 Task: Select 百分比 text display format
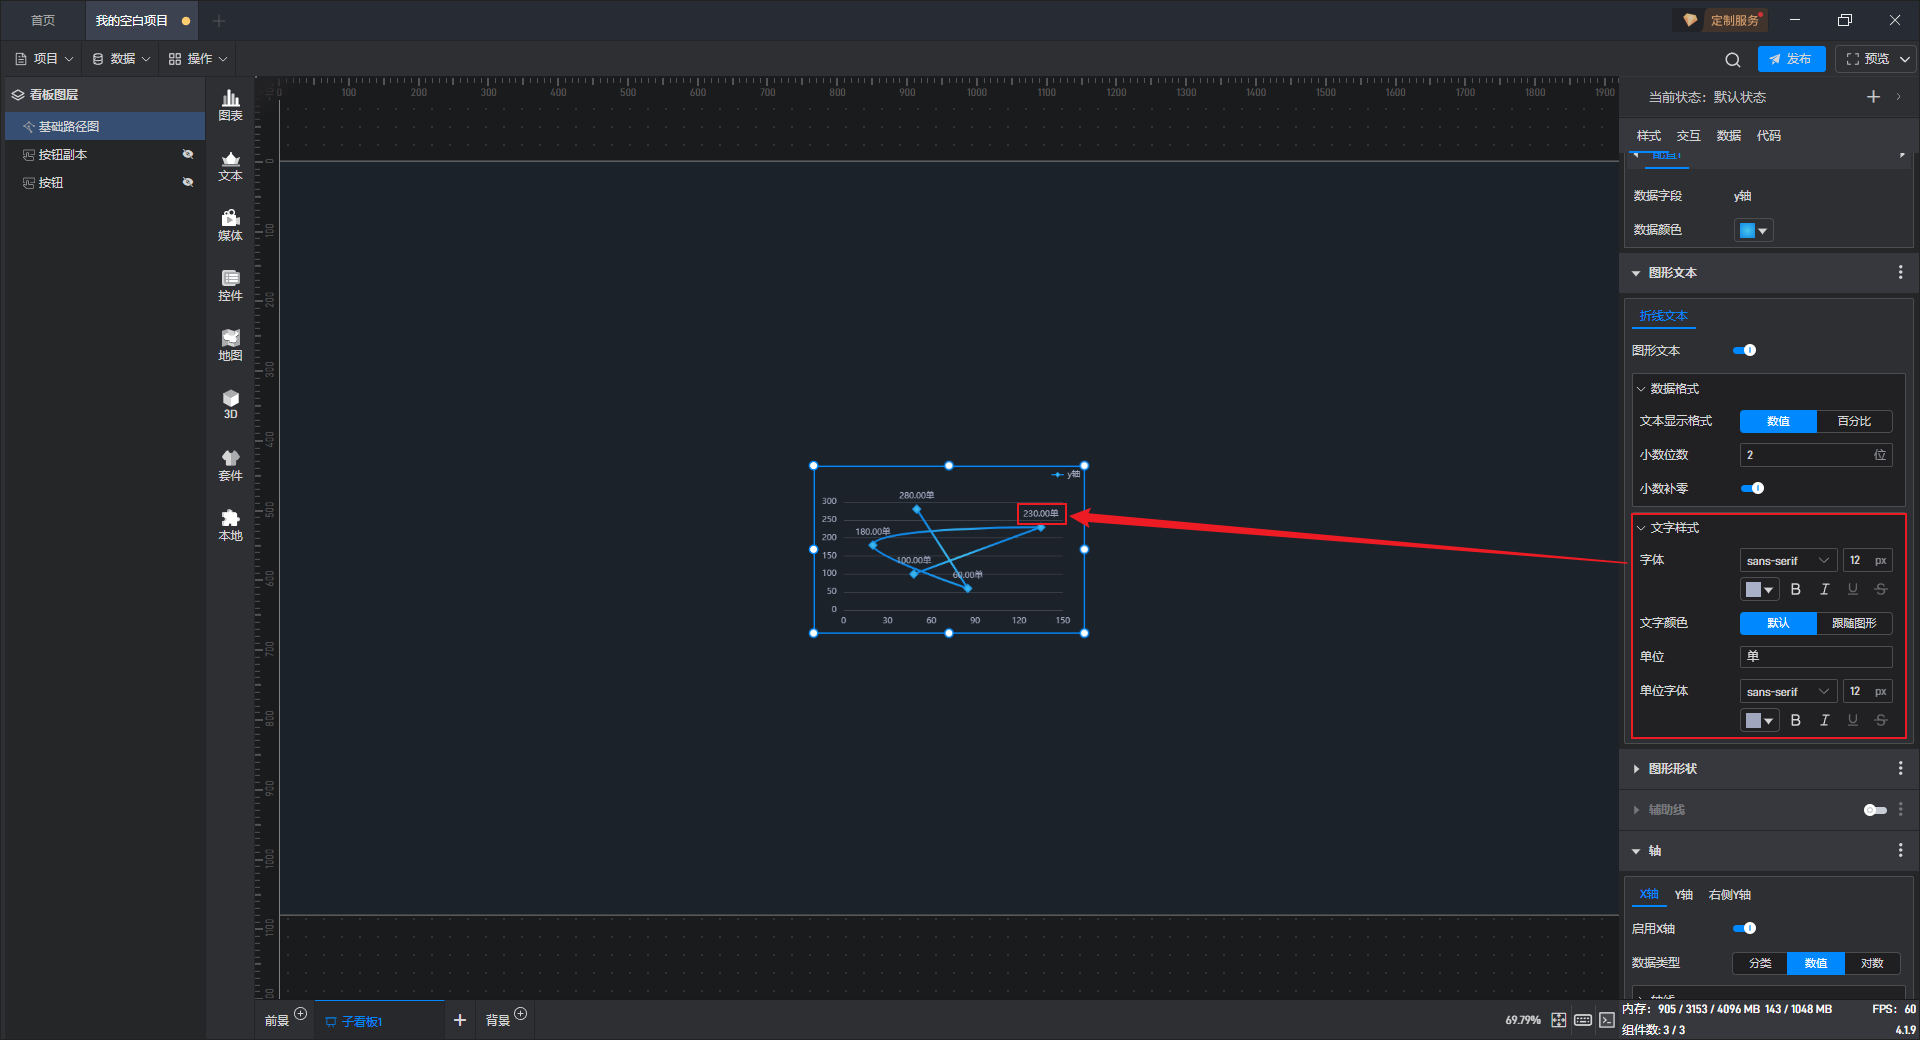pos(1854,422)
